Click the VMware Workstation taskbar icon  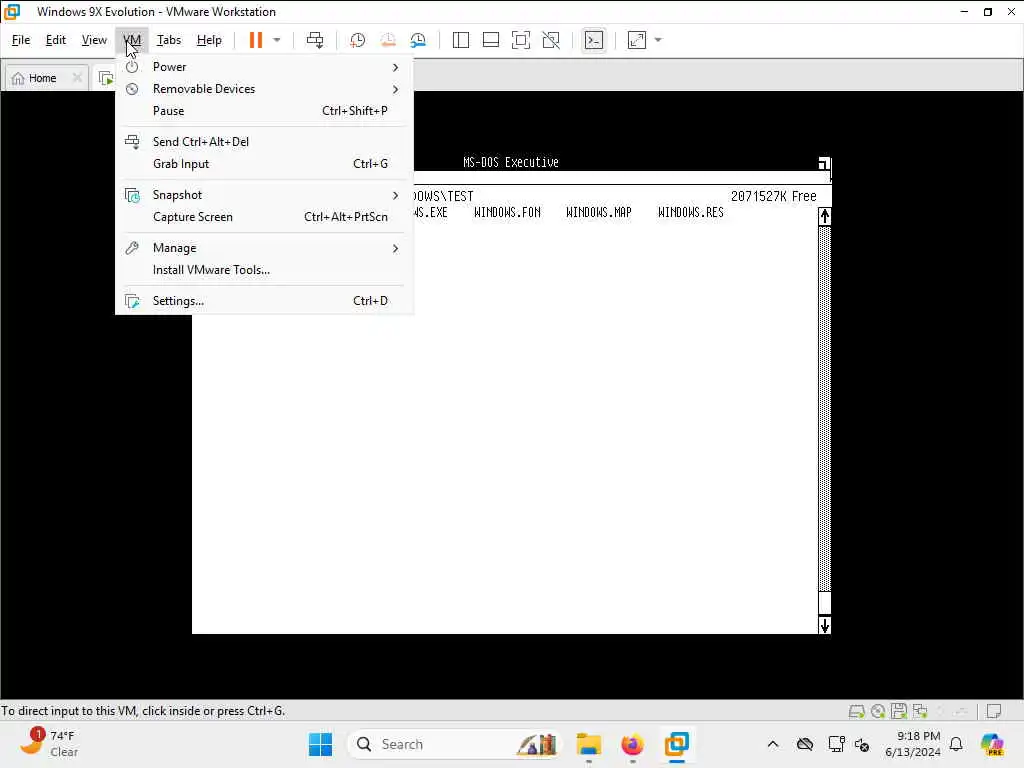coord(677,744)
